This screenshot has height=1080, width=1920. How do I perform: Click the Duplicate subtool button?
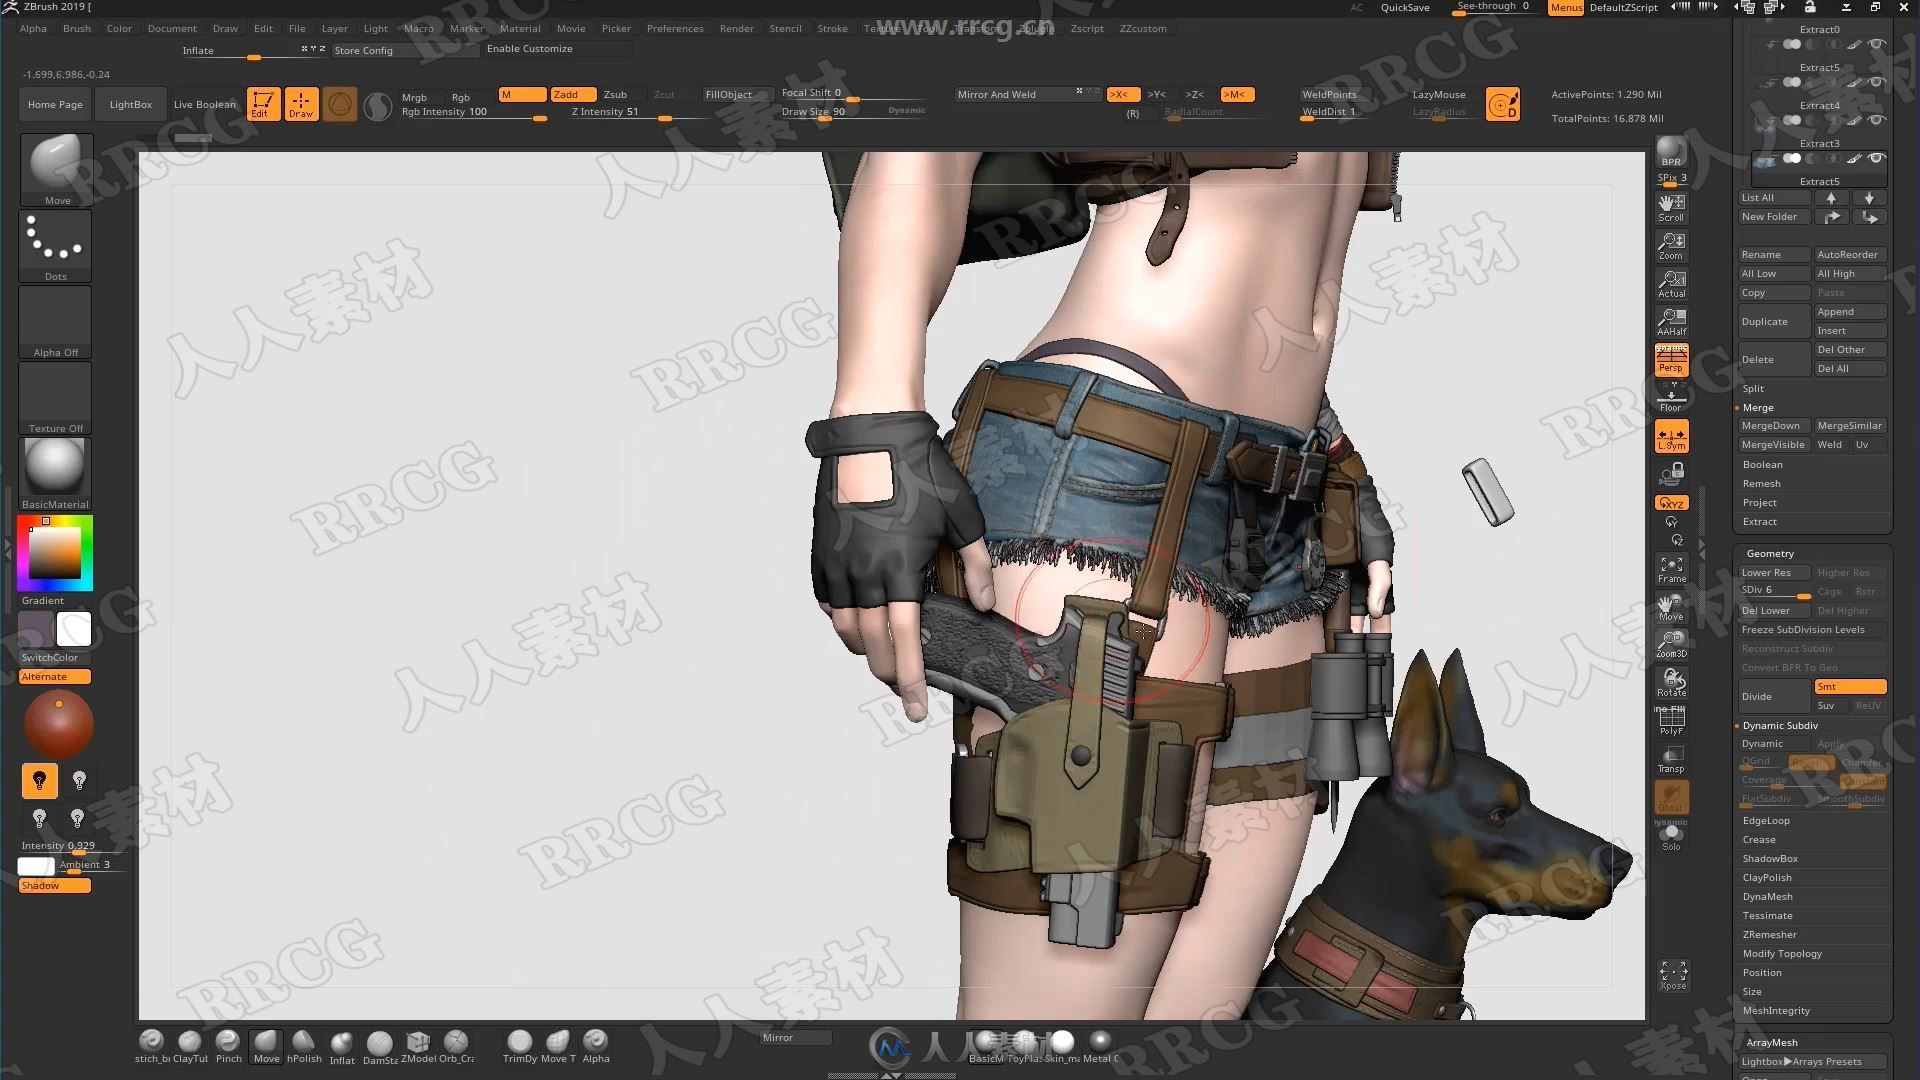tap(1774, 321)
